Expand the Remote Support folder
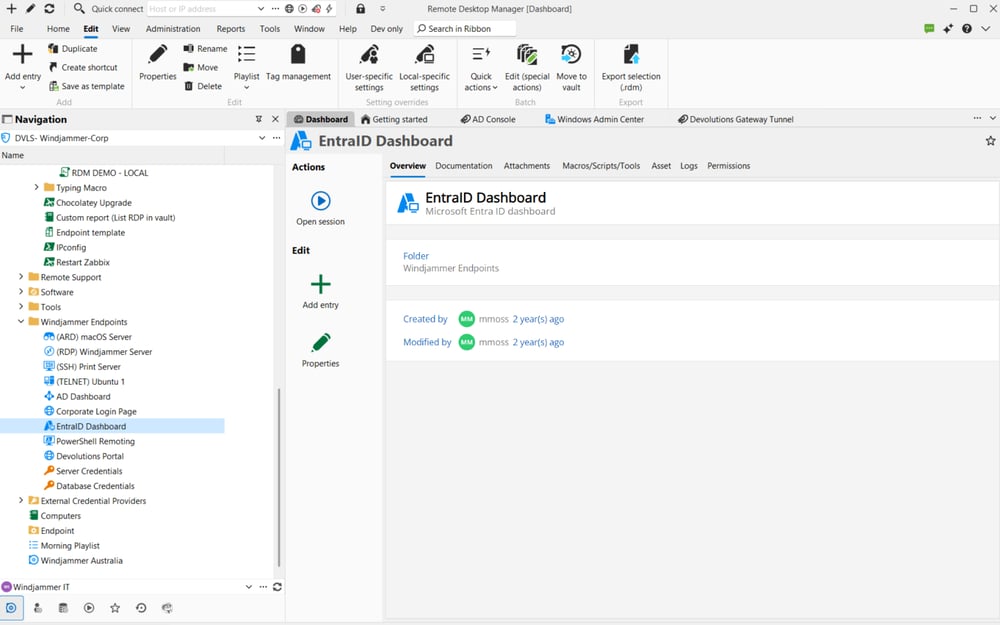 pyautogui.click(x=22, y=277)
